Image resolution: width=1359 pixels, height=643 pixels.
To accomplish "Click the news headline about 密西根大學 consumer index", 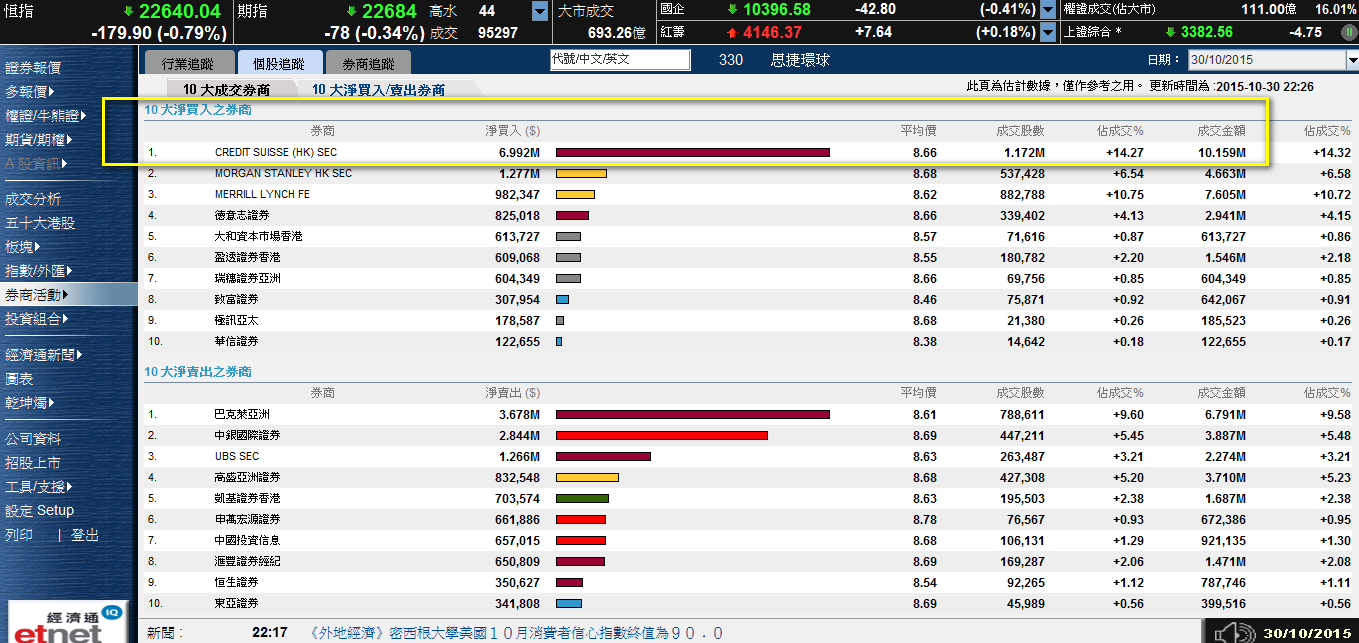I will pos(516,633).
